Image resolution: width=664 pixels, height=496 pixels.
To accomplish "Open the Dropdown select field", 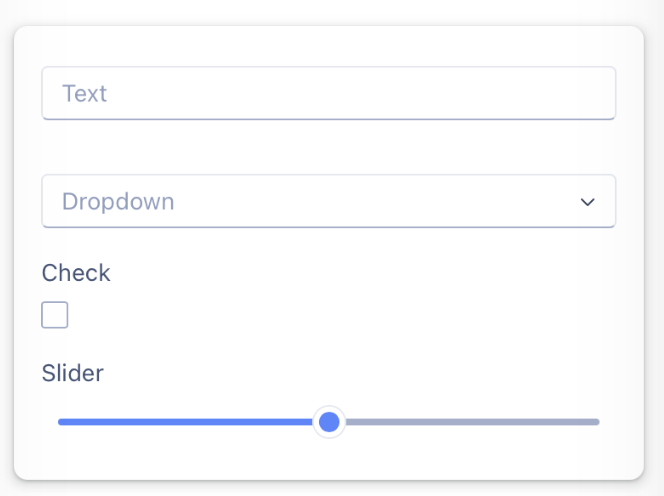I will 329,201.
